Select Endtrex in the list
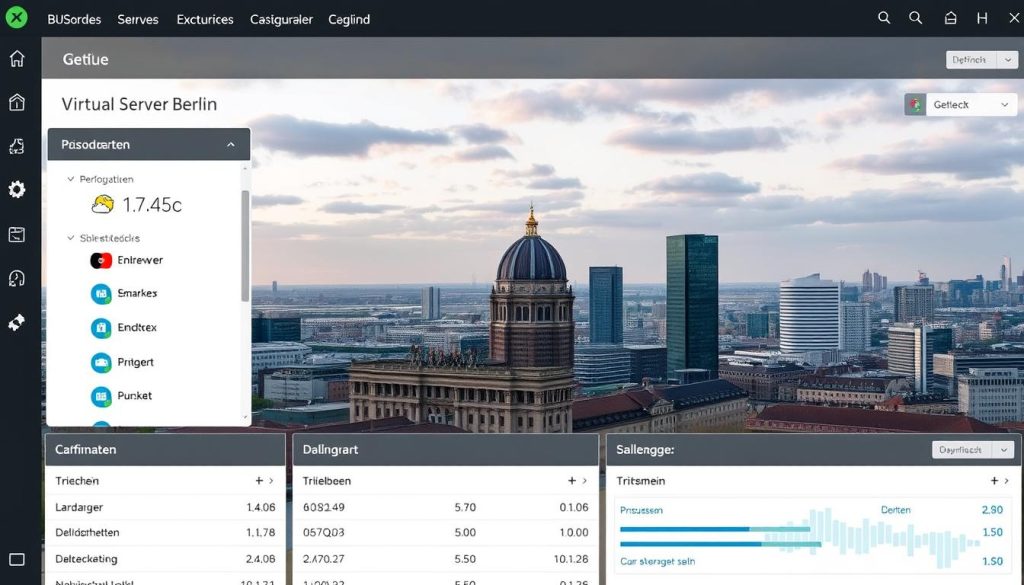The width and height of the screenshot is (1024, 585). point(137,327)
